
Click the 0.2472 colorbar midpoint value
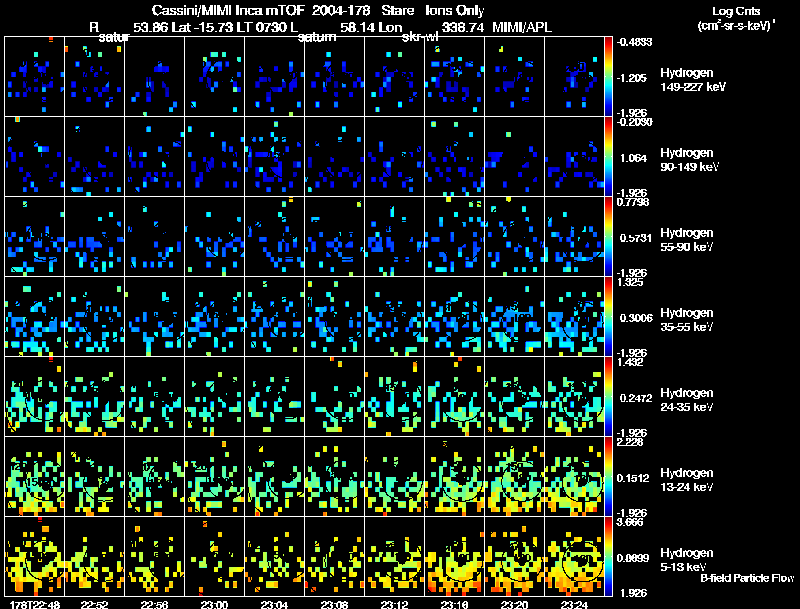636,398
